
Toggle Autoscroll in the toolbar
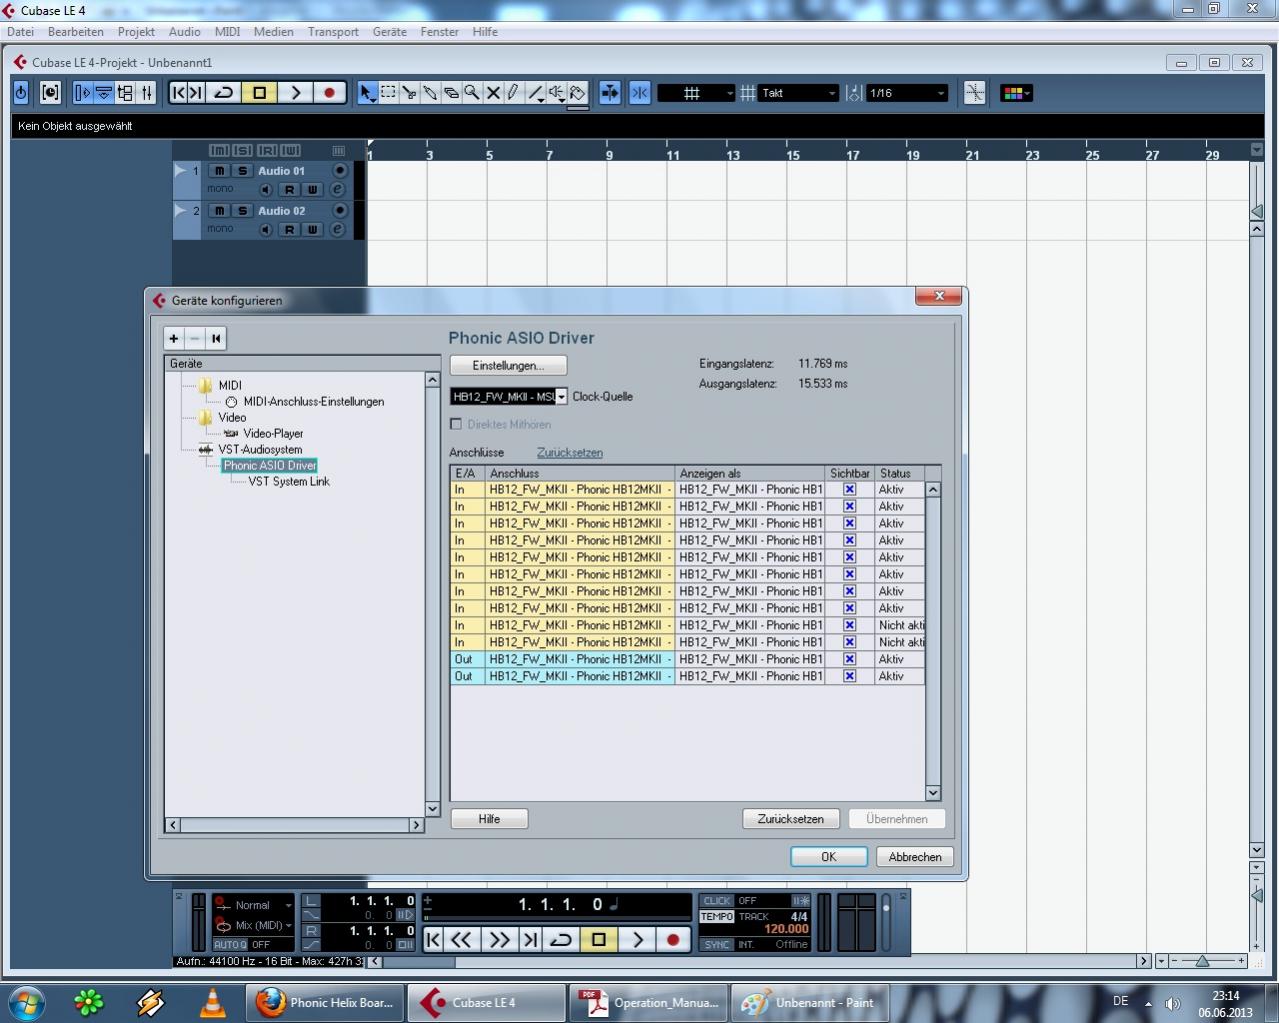coord(609,93)
